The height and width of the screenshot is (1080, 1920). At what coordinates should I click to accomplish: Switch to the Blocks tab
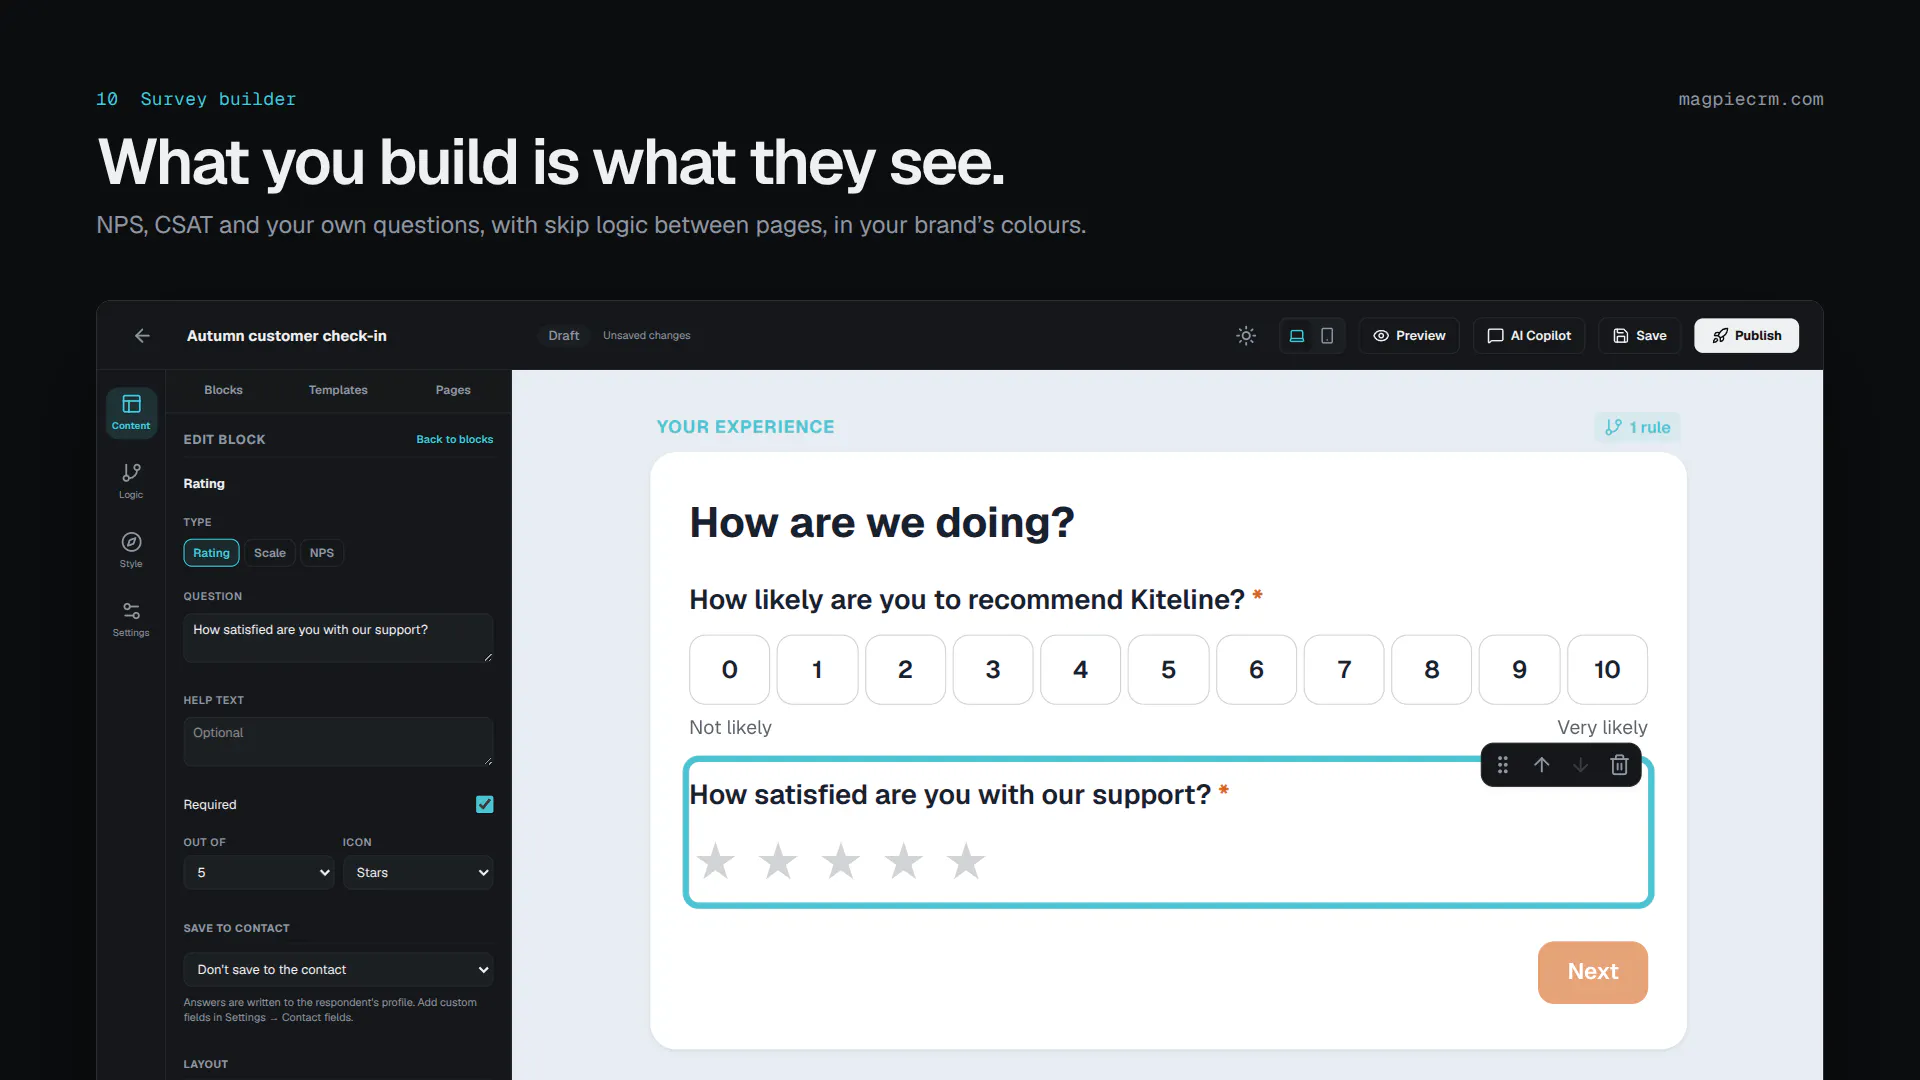pyautogui.click(x=223, y=390)
